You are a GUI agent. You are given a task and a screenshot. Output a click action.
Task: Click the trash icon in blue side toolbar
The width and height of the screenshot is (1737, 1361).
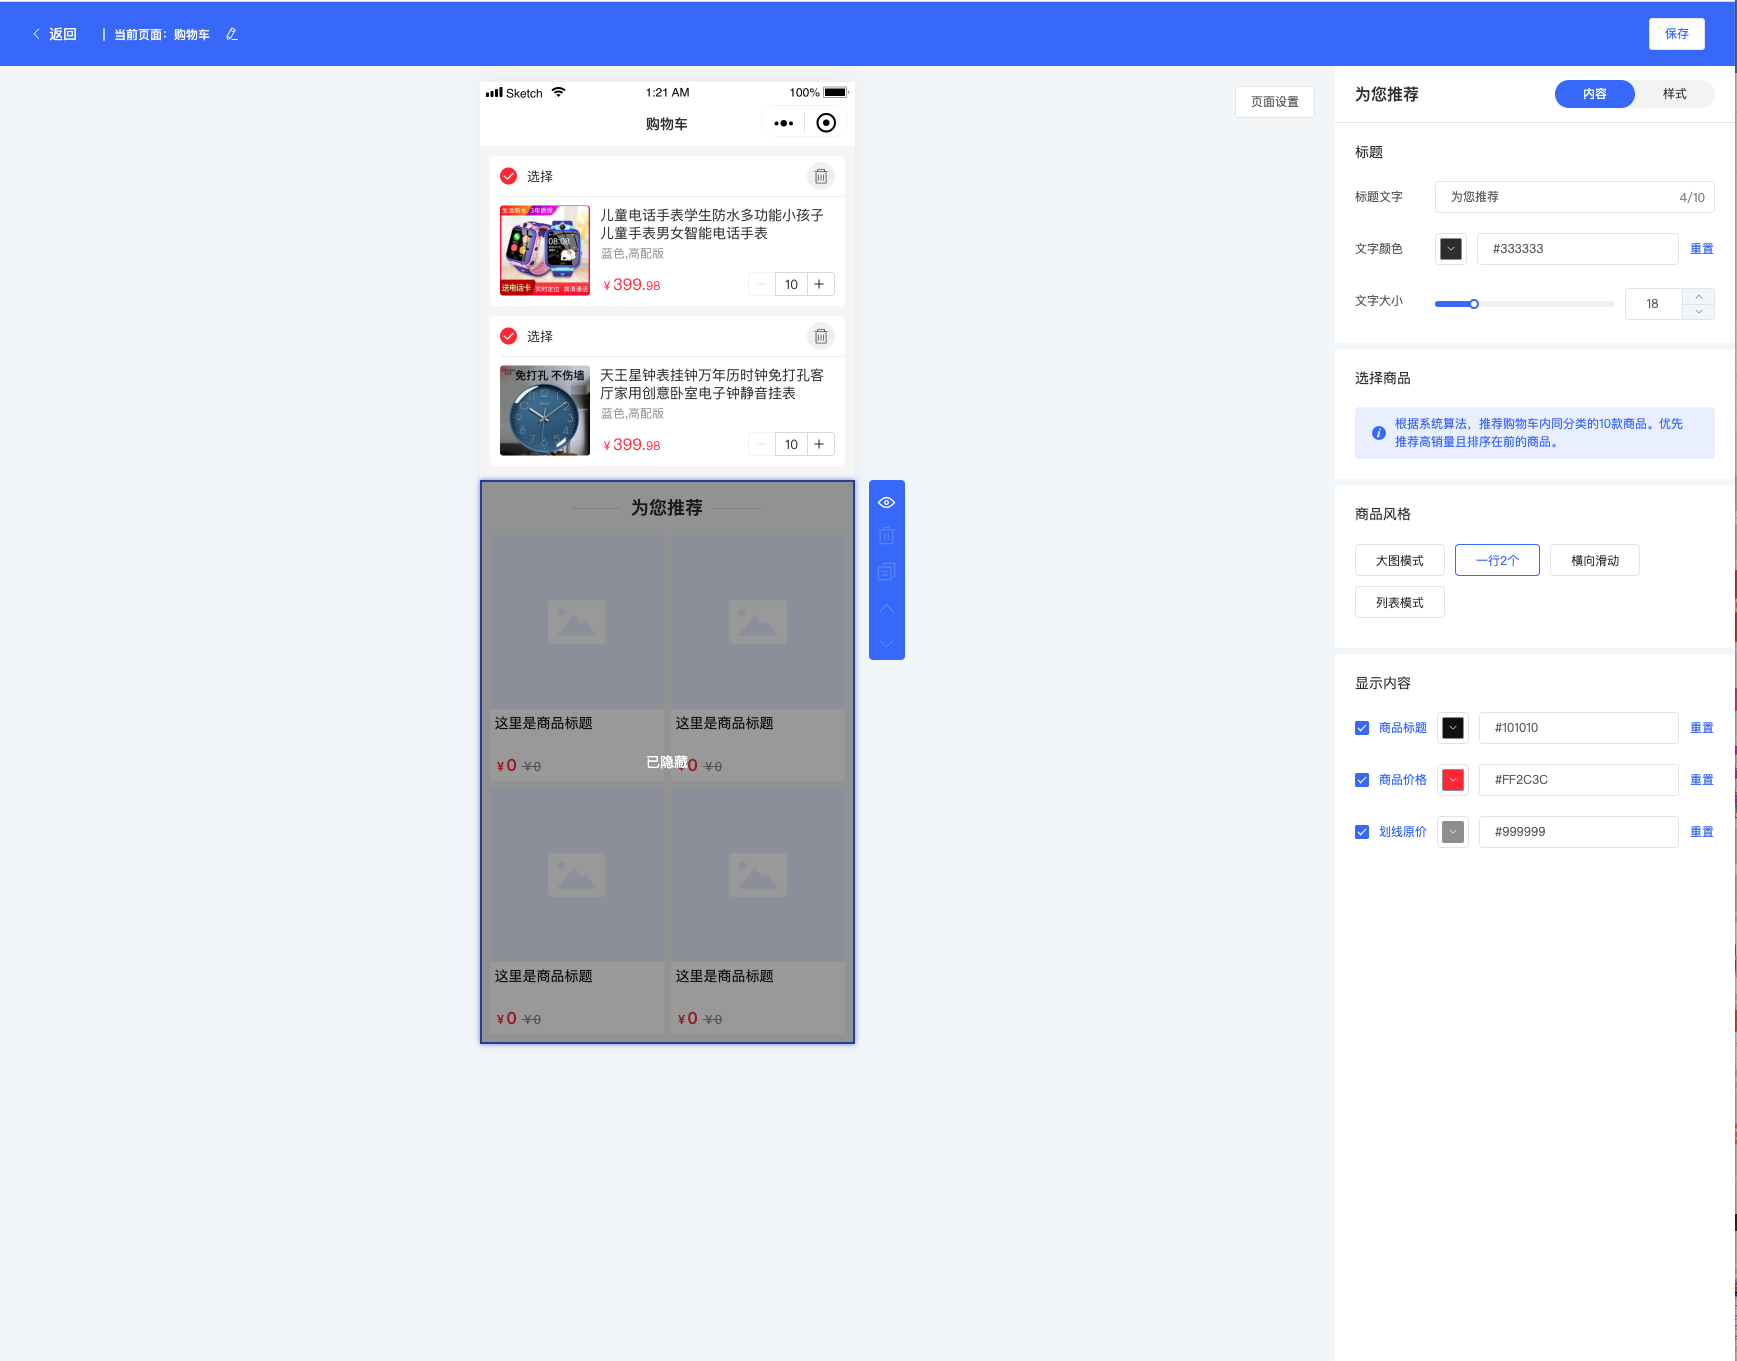(x=886, y=536)
